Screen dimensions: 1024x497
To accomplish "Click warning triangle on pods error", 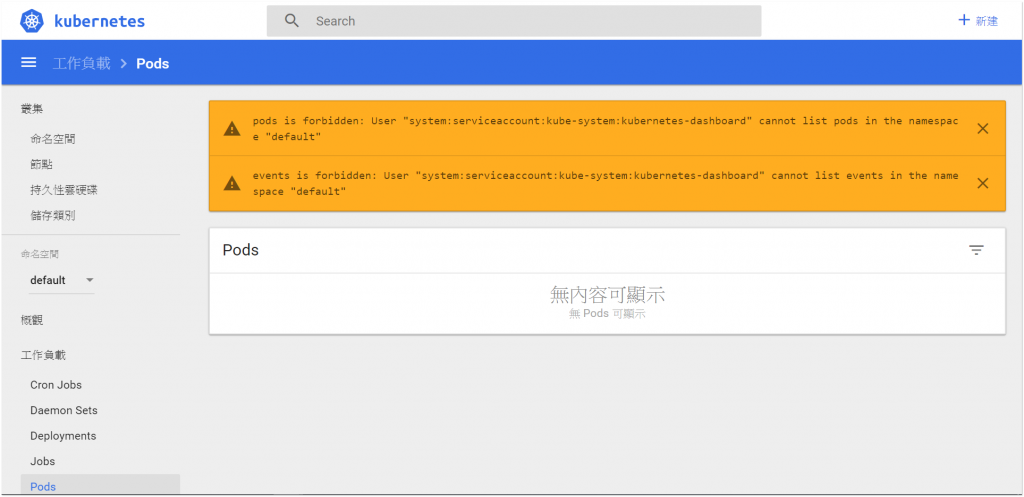I will coord(232,129).
